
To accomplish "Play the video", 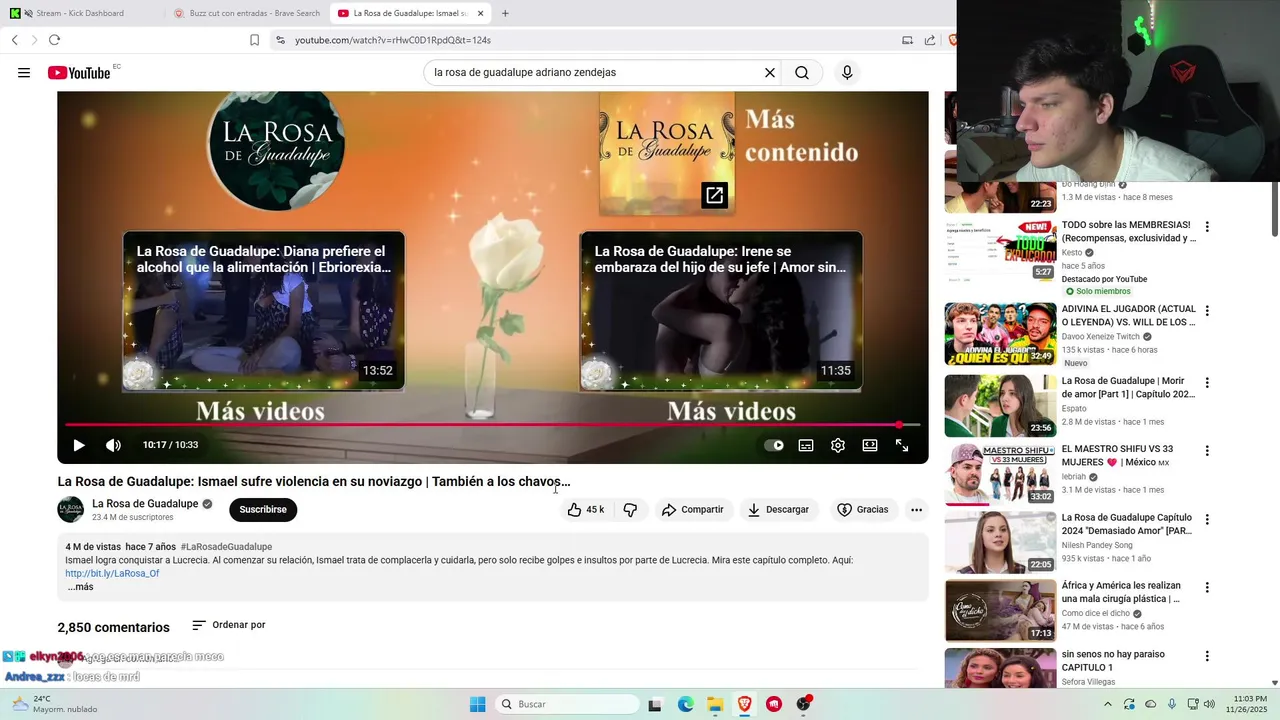I will click(79, 445).
